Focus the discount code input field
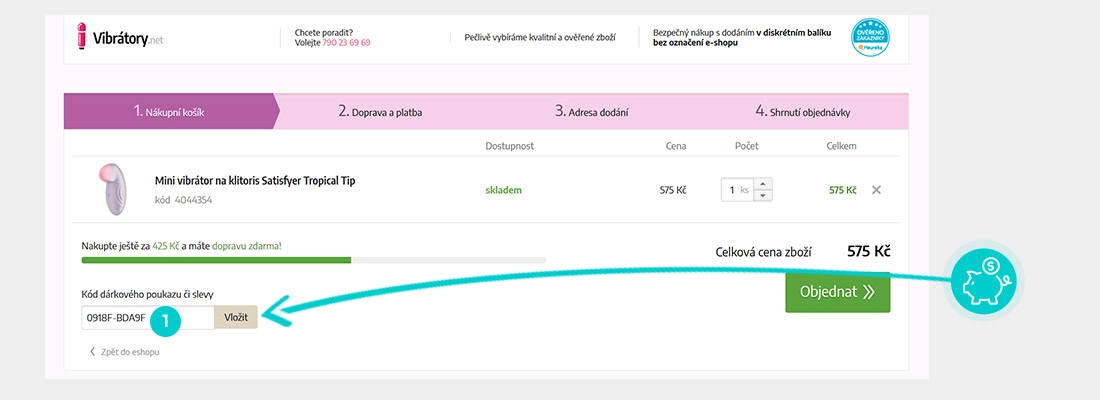The width and height of the screenshot is (1100, 400). click(148, 317)
